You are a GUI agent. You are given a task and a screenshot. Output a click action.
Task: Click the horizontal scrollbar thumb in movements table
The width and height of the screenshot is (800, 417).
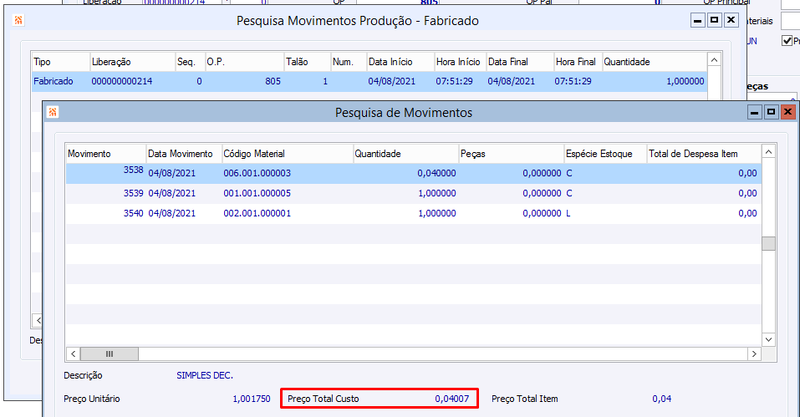point(109,354)
